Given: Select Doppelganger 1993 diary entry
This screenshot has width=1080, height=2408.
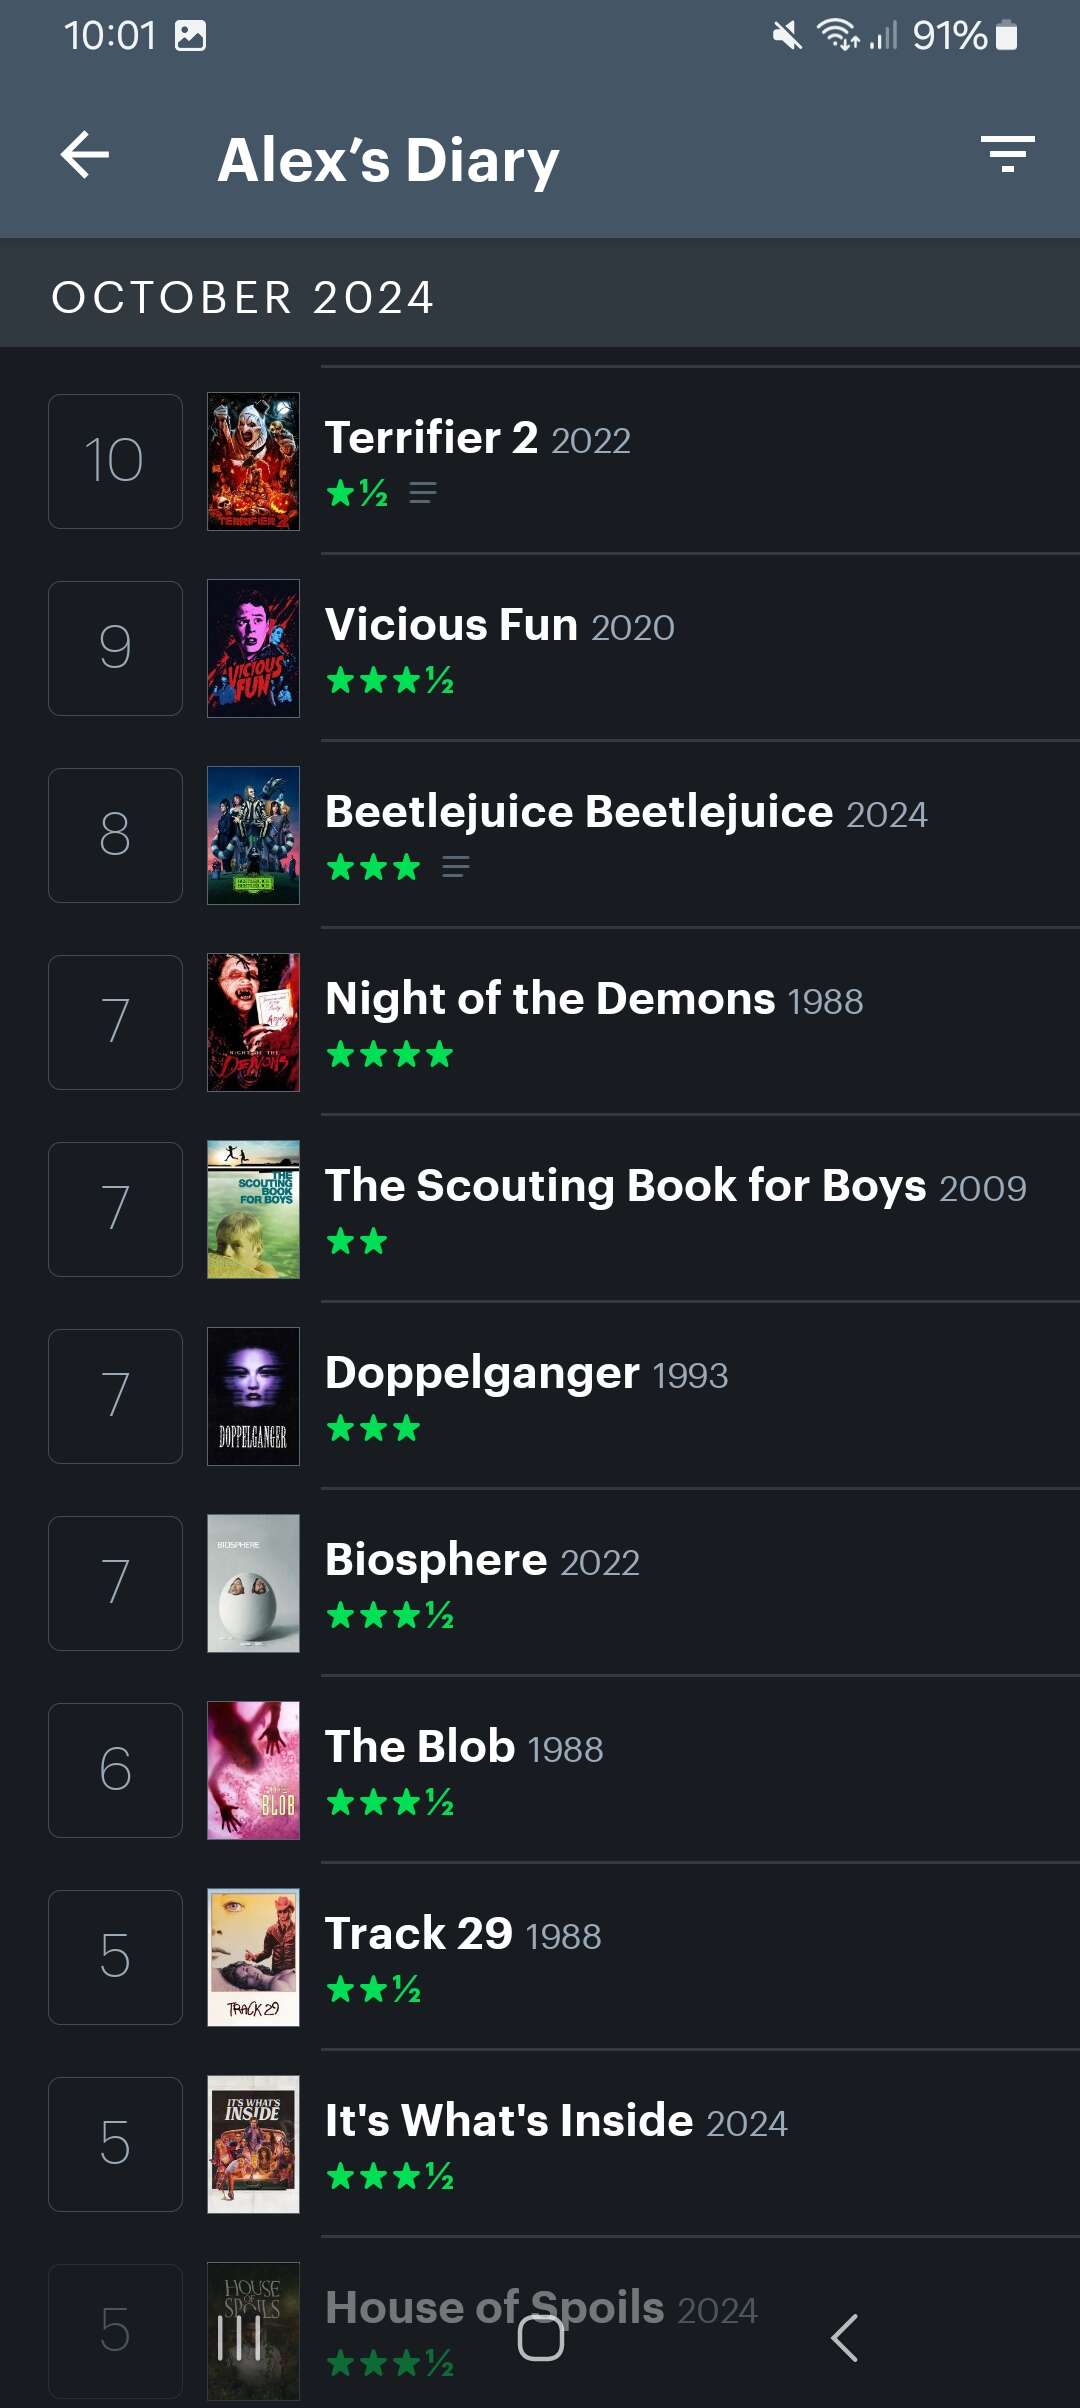Looking at the screenshot, I should (526, 1374).
